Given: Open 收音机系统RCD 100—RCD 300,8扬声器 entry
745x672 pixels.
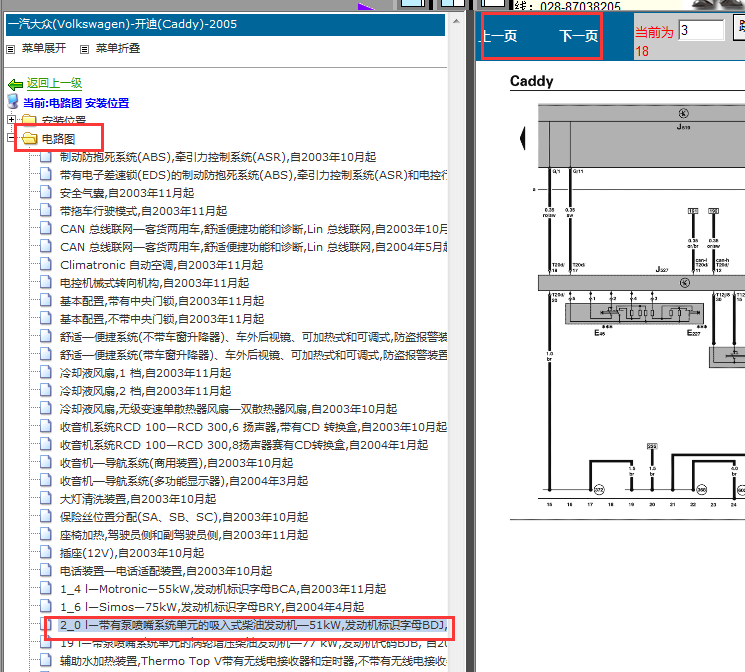Looking at the screenshot, I should (244, 445).
